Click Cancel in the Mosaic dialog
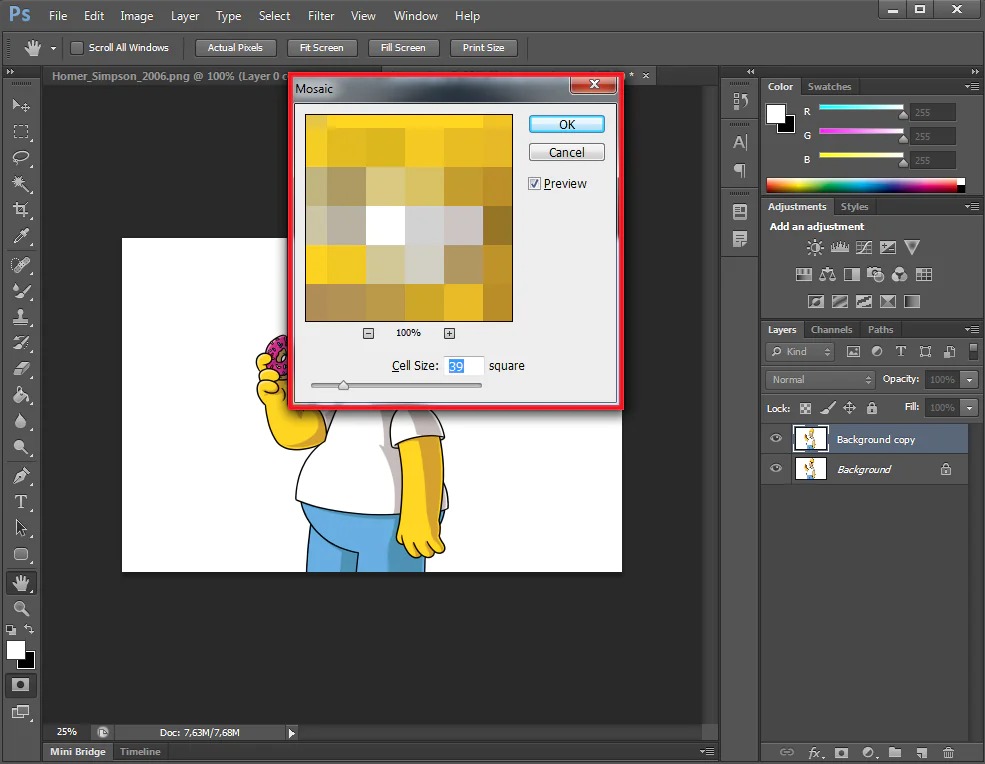 tap(567, 153)
